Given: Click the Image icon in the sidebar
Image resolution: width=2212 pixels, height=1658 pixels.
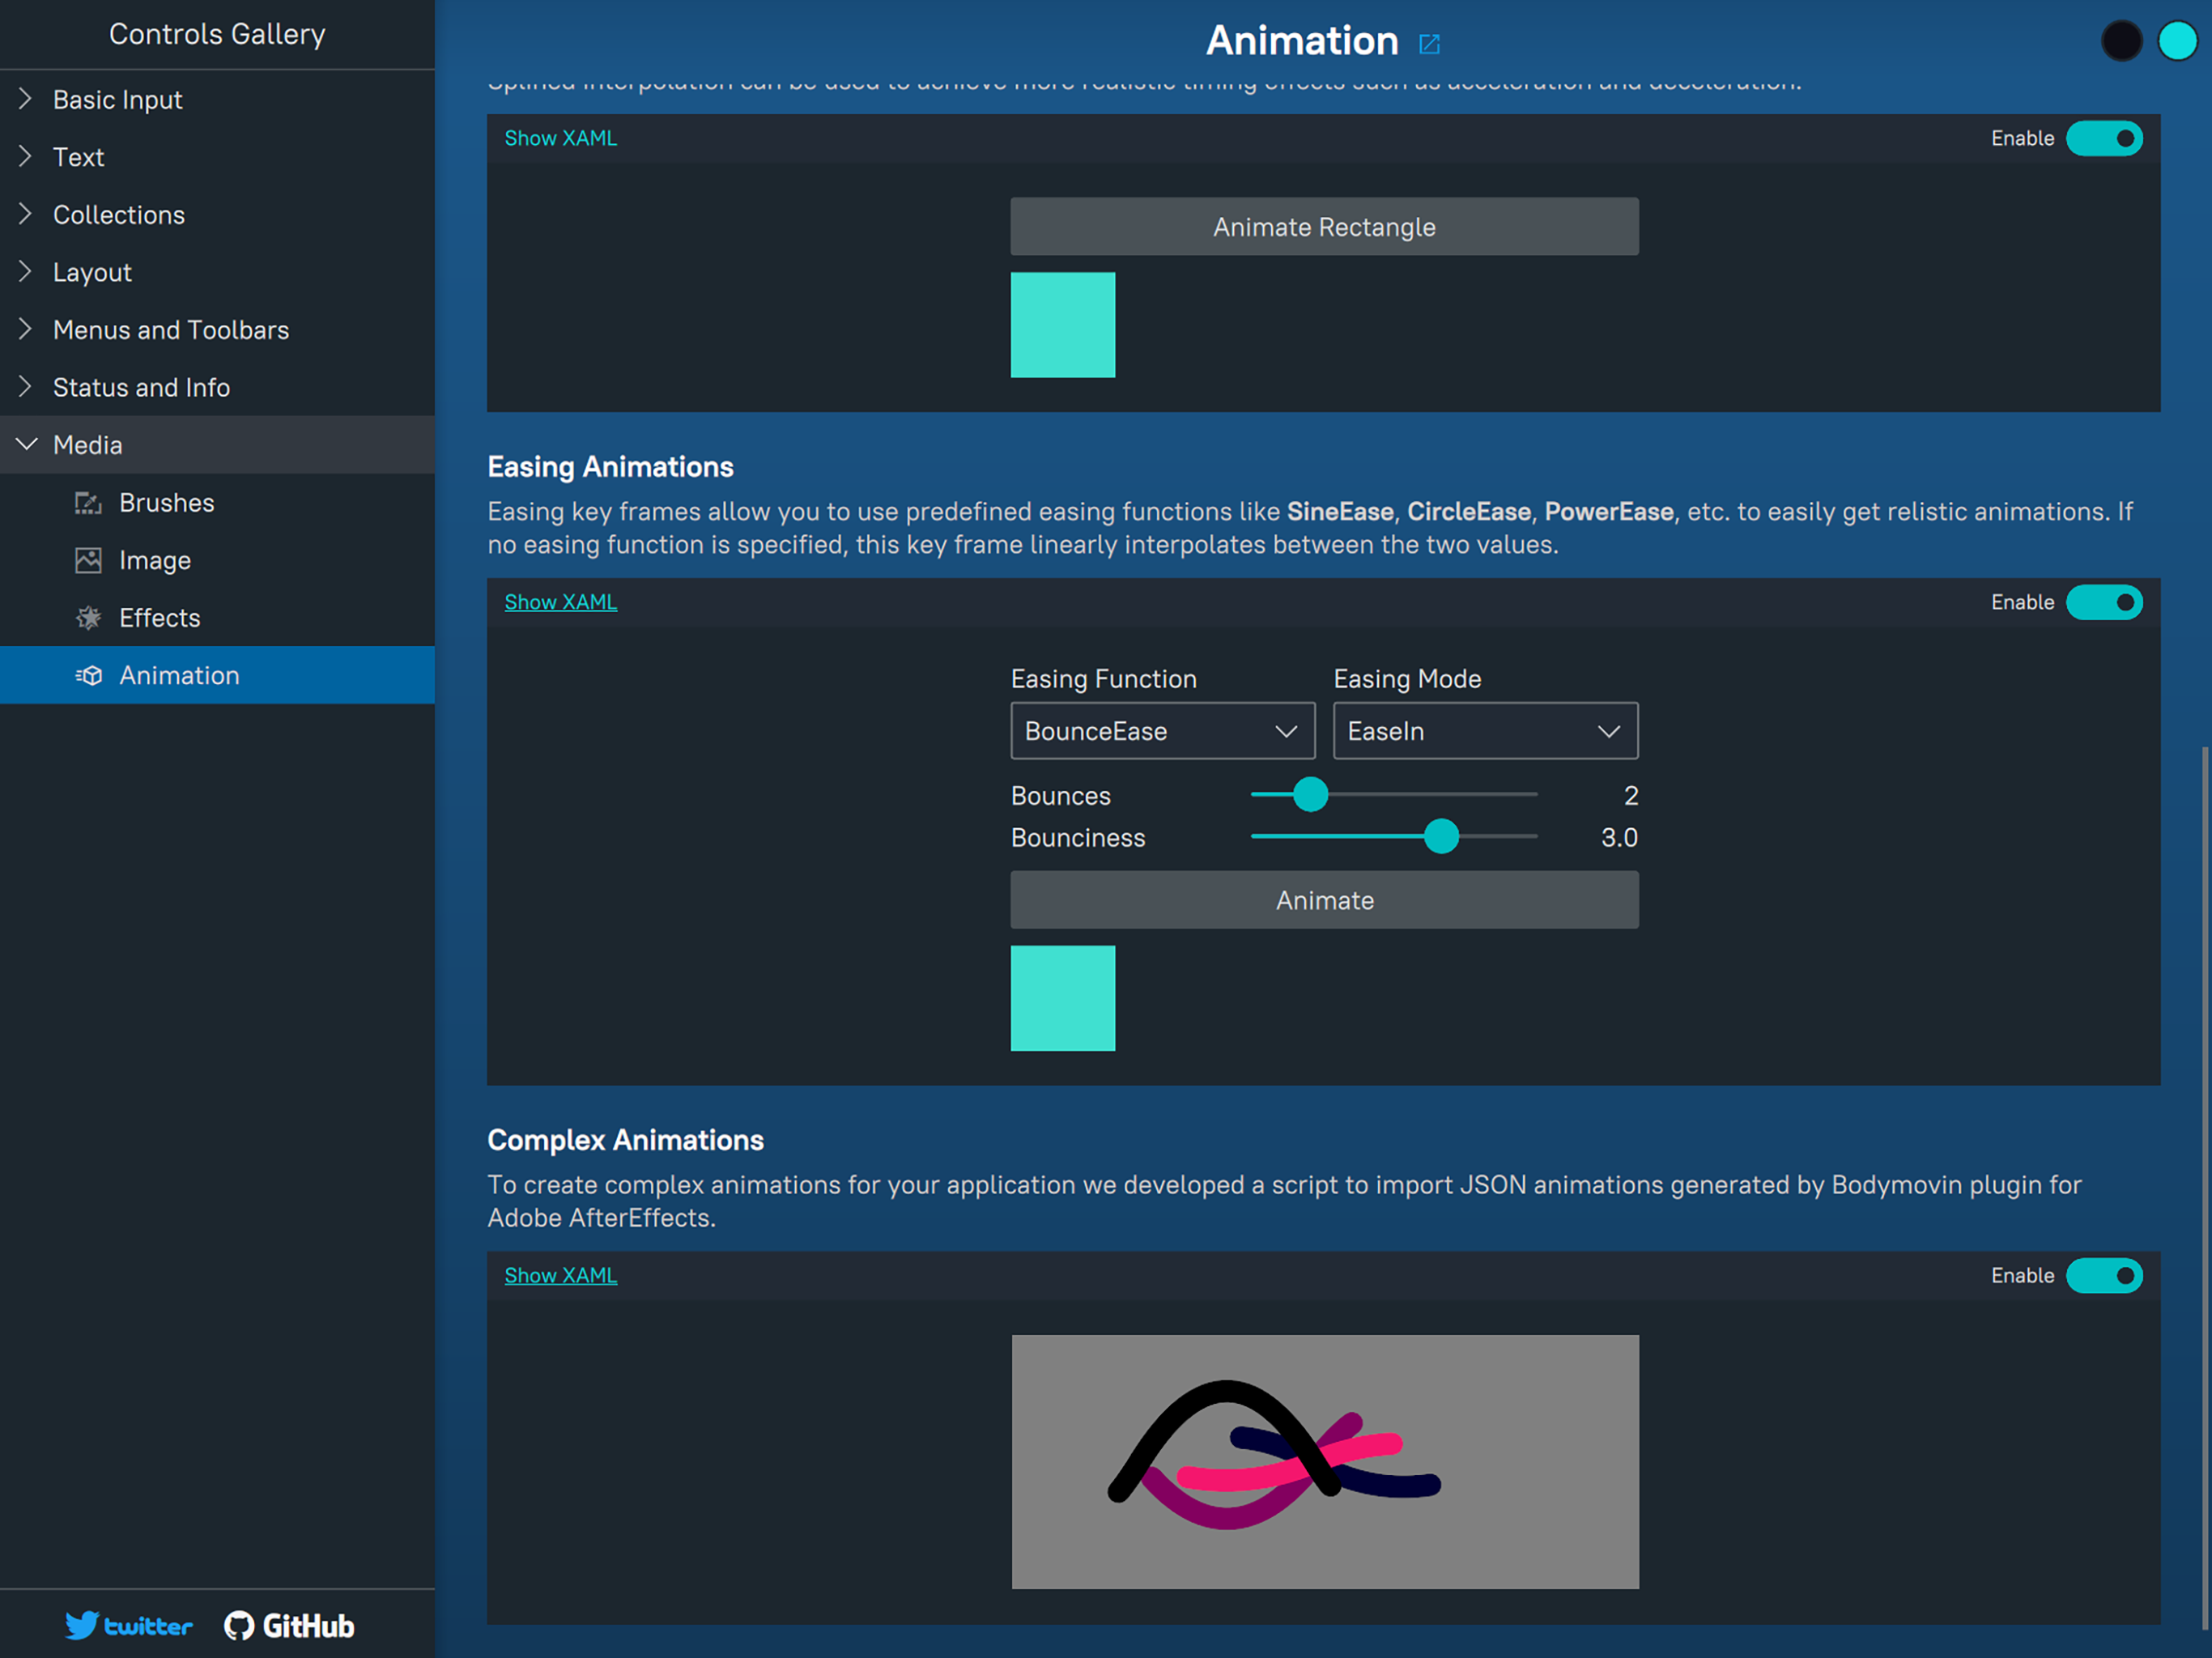Looking at the screenshot, I should pyautogui.click(x=88, y=560).
